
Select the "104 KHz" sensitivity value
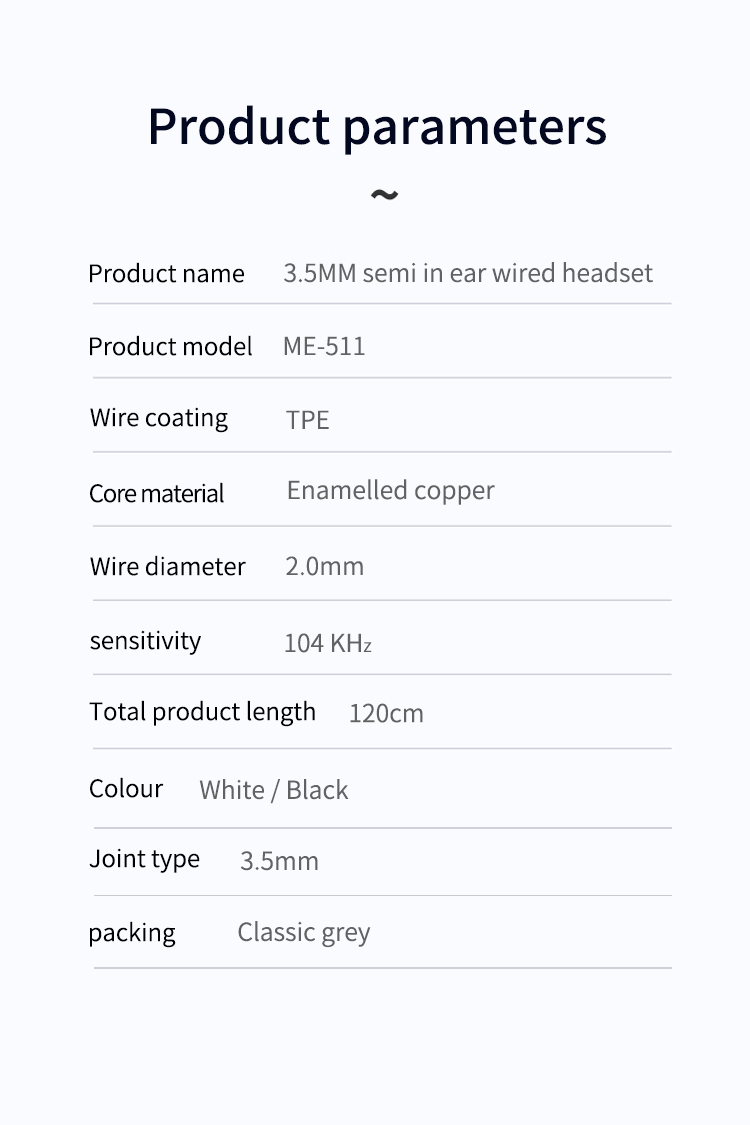(328, 643)
